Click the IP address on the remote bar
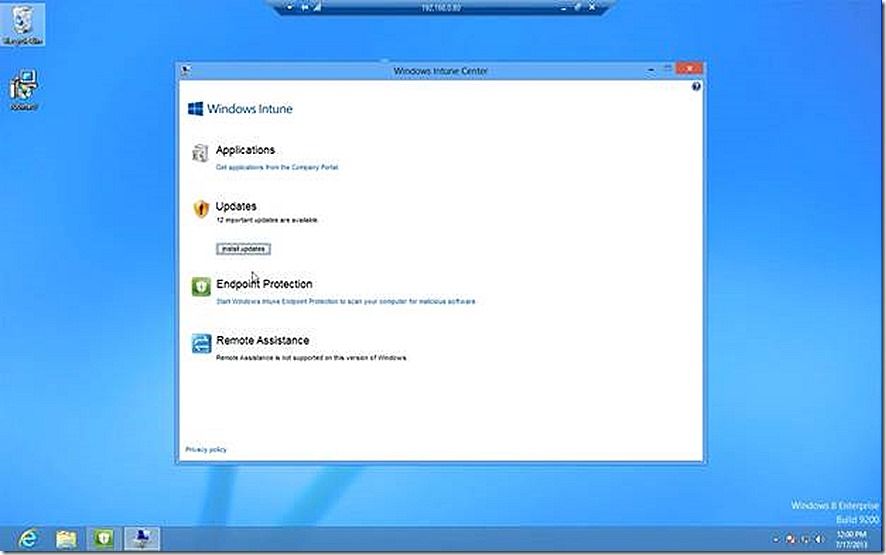Viewport: 886px width, 555px height. tap(441, 8)
